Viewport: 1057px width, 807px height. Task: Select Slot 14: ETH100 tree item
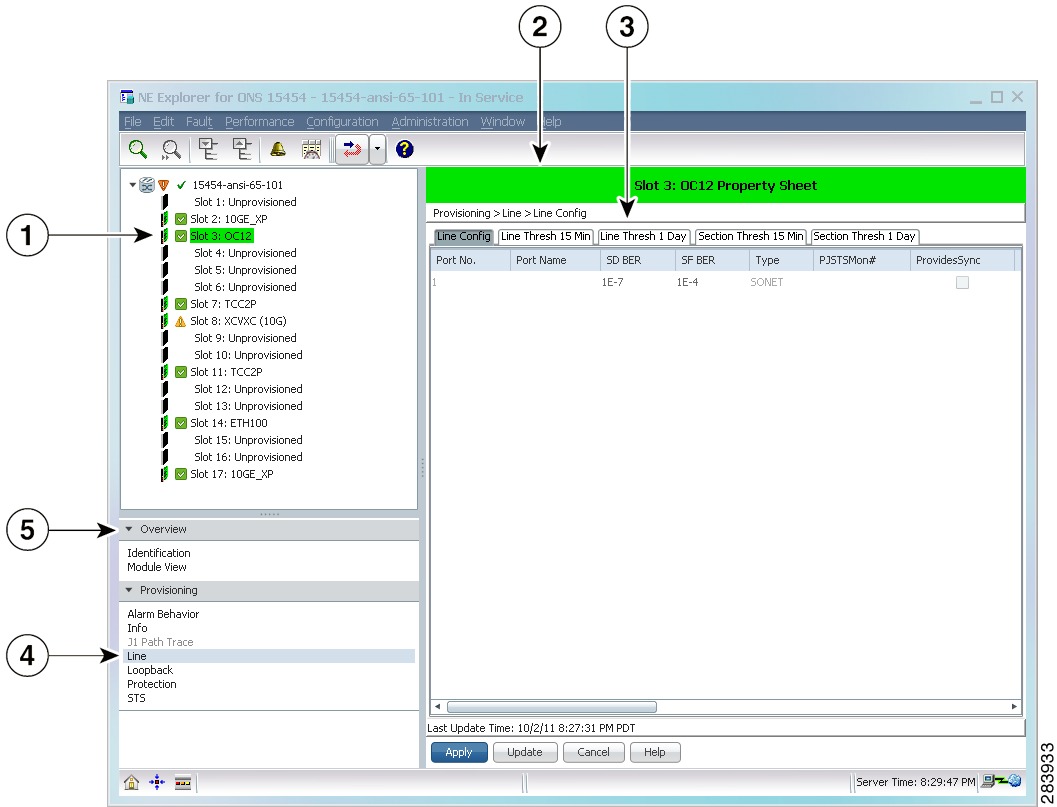pyautogui.click(x=229, y=423)
